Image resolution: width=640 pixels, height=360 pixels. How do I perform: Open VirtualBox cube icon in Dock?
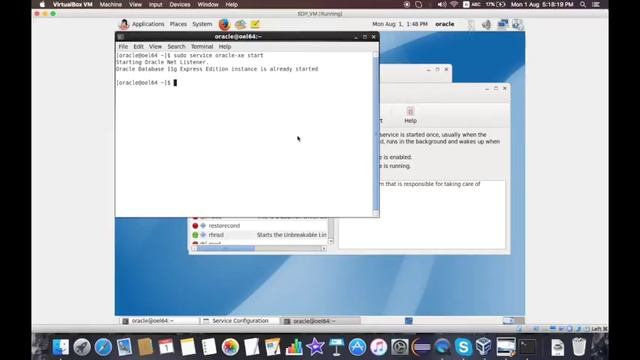click(484, 346)
